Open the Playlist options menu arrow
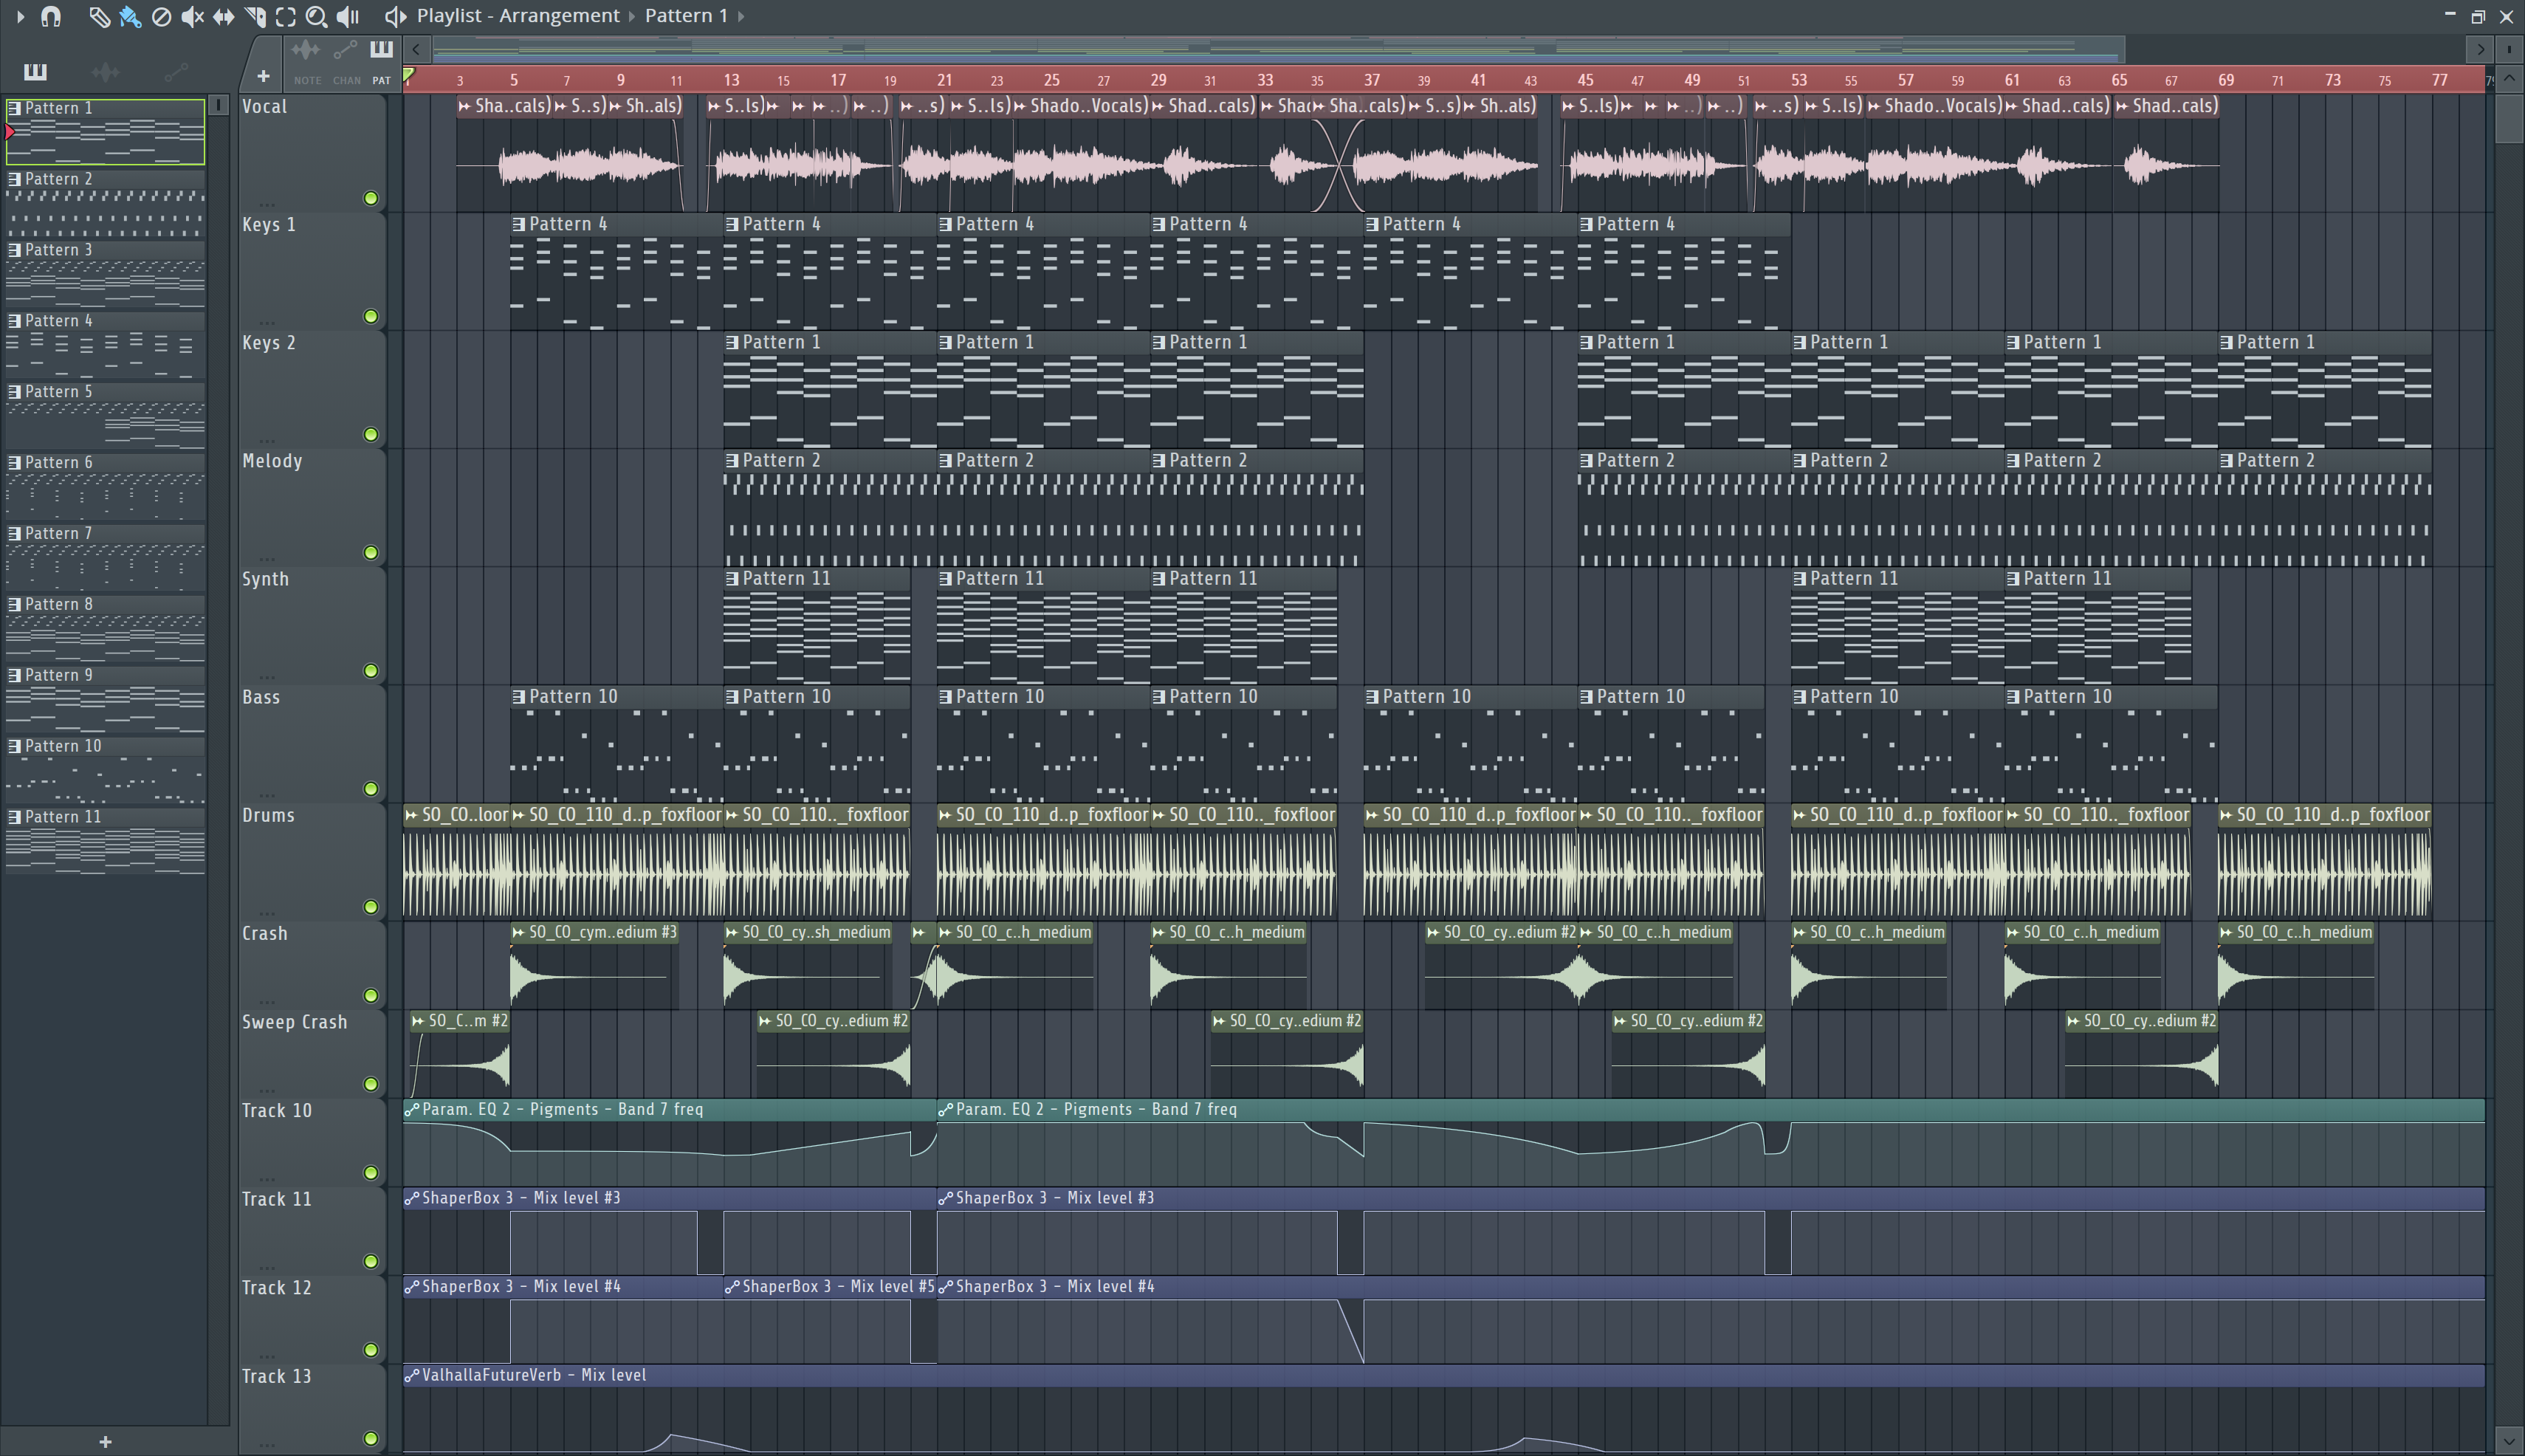Screen dimensions: 2525x1456 point(20,17)
